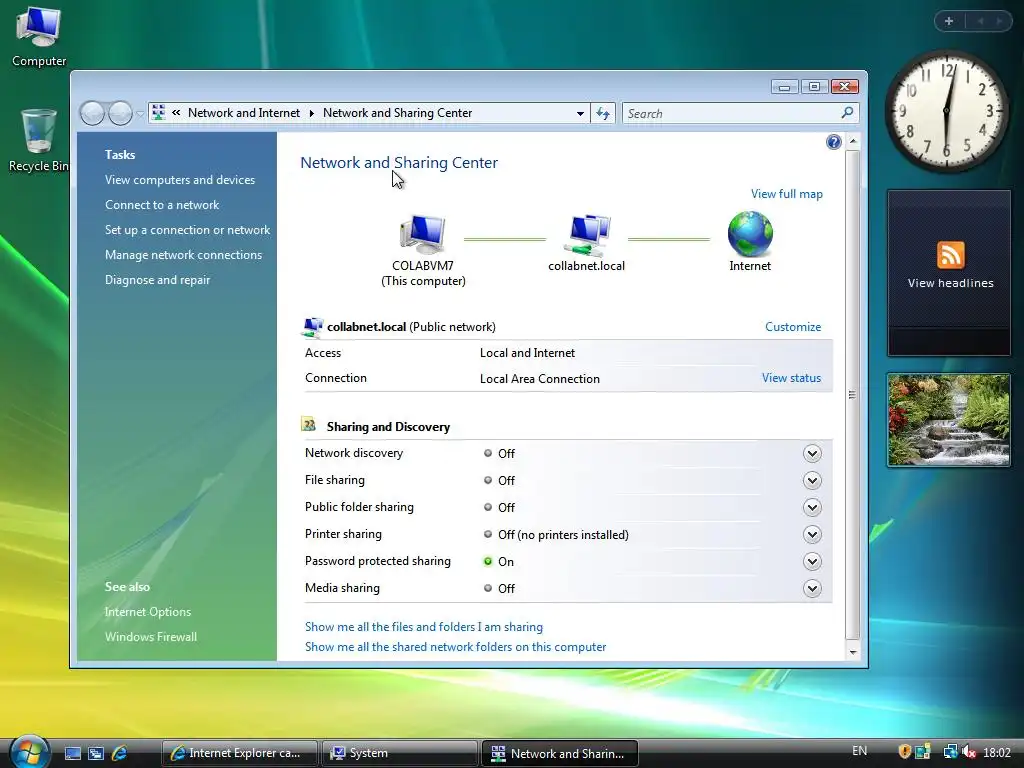Open help with the blue question mark icon
The width and height of the screenshot is (1024, 768).
coord(833,142)
